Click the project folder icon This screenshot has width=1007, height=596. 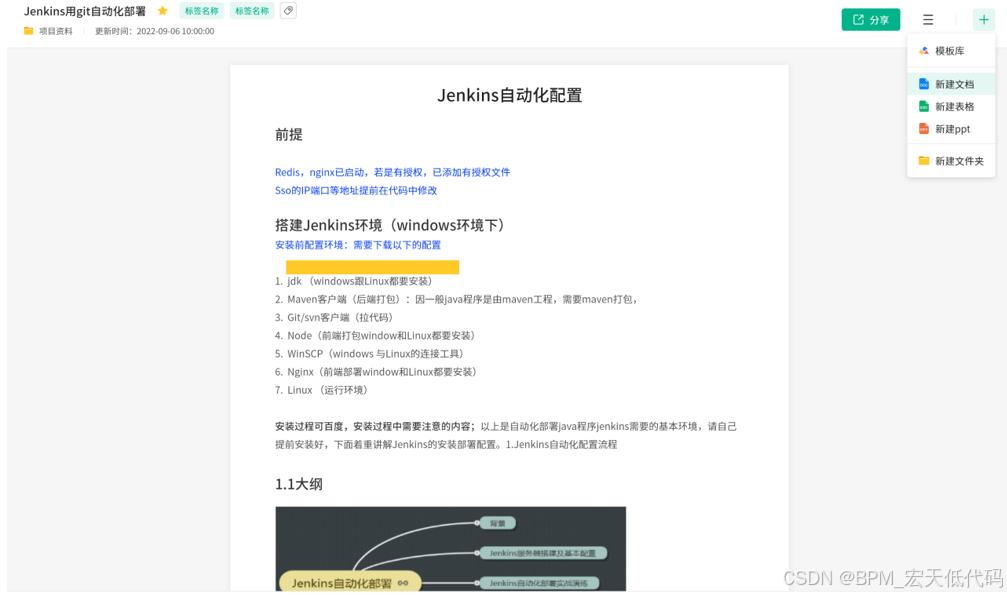28,31
